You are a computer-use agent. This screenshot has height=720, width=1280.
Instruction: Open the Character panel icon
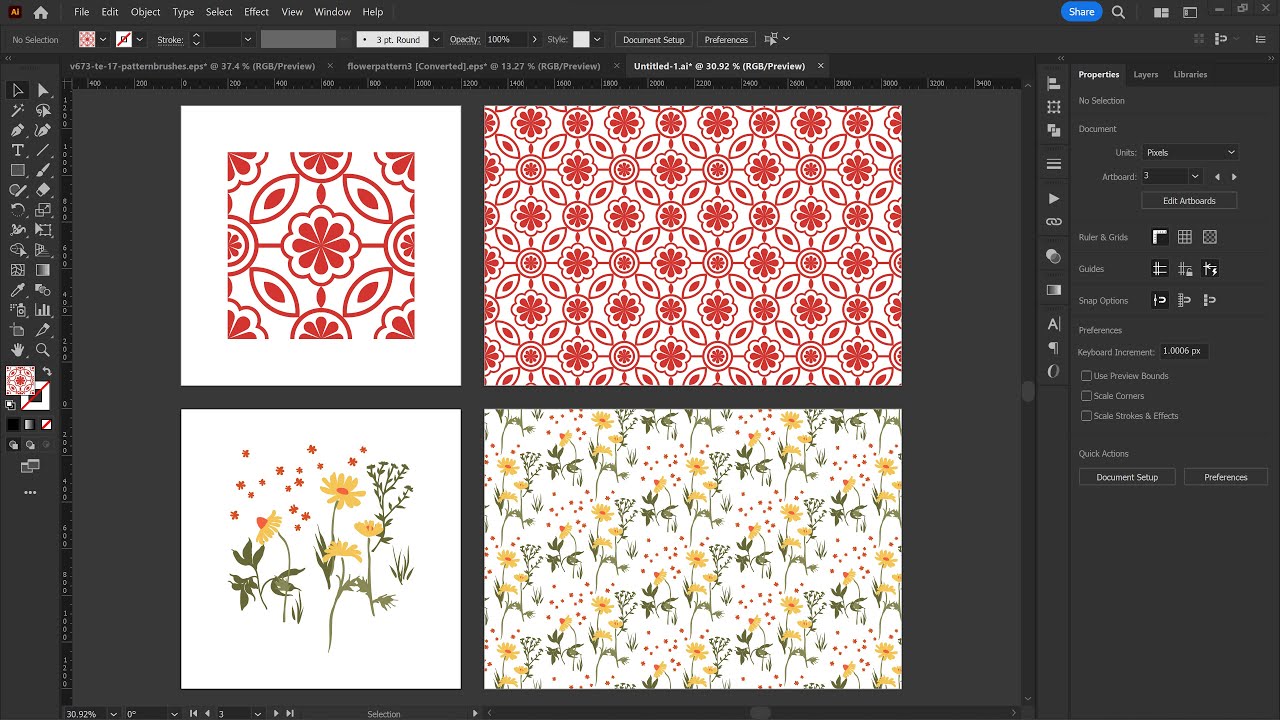1053,324
